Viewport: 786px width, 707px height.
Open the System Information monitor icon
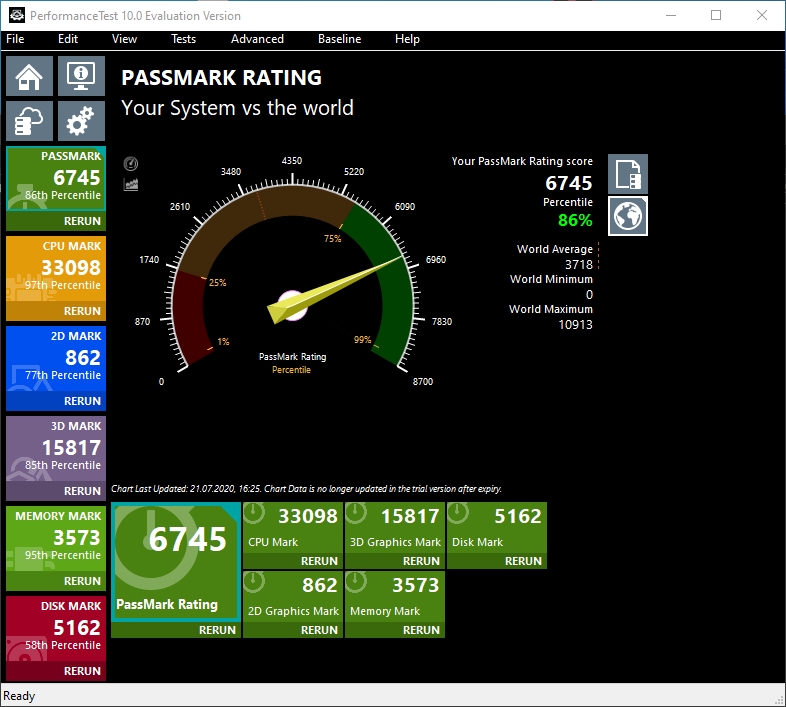click(81, 76)
